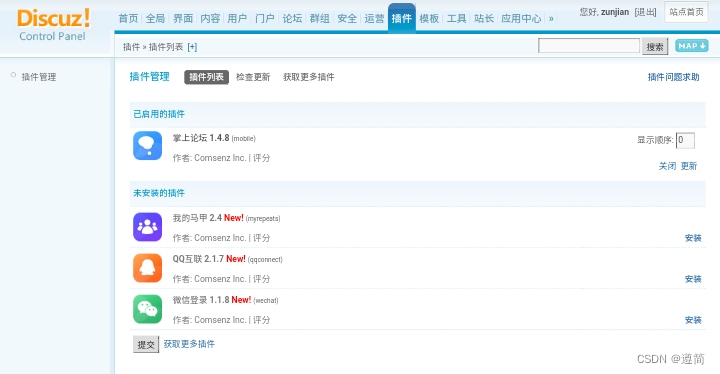The width and height of the screenshot is (720, 374).
Task: Open the 安全 menu
Action: (x=347, y=18)
